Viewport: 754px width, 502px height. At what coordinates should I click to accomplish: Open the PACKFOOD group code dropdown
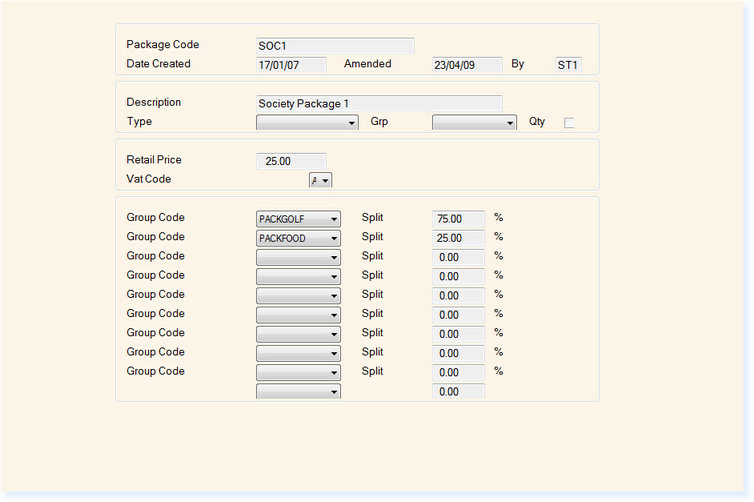[298, 238]
